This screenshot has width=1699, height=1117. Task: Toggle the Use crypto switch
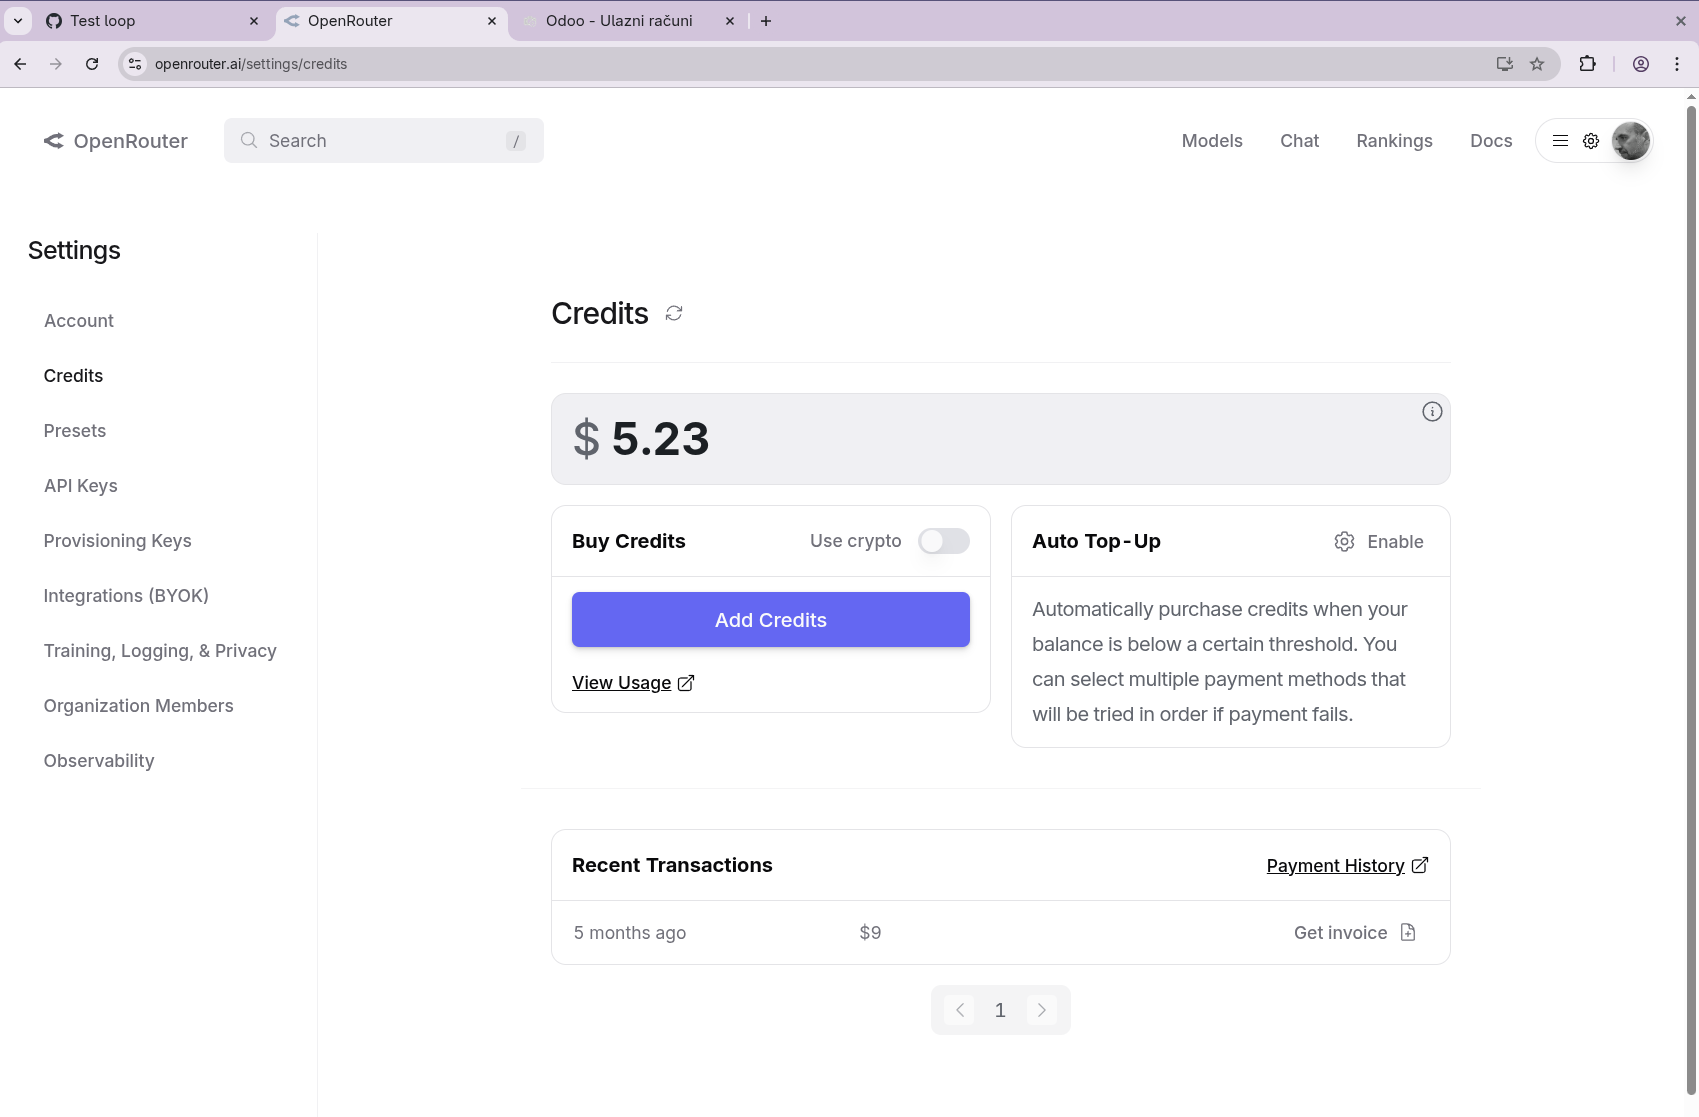pyautogui.click(x=943, y=541)
